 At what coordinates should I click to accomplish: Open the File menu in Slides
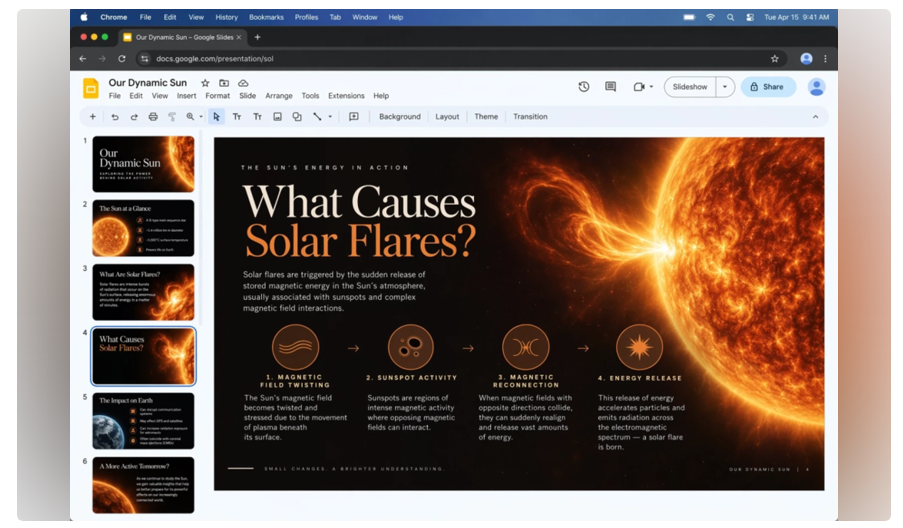[115, 96]
